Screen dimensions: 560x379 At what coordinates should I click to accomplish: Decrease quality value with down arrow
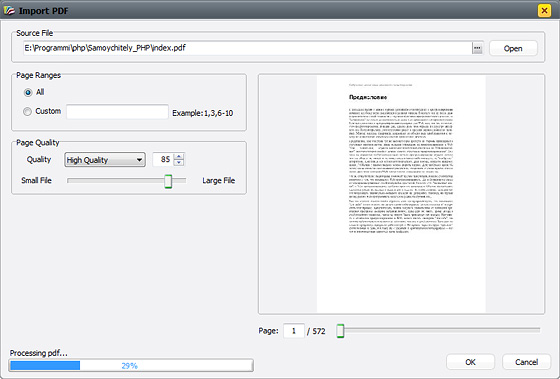(179, 163)
